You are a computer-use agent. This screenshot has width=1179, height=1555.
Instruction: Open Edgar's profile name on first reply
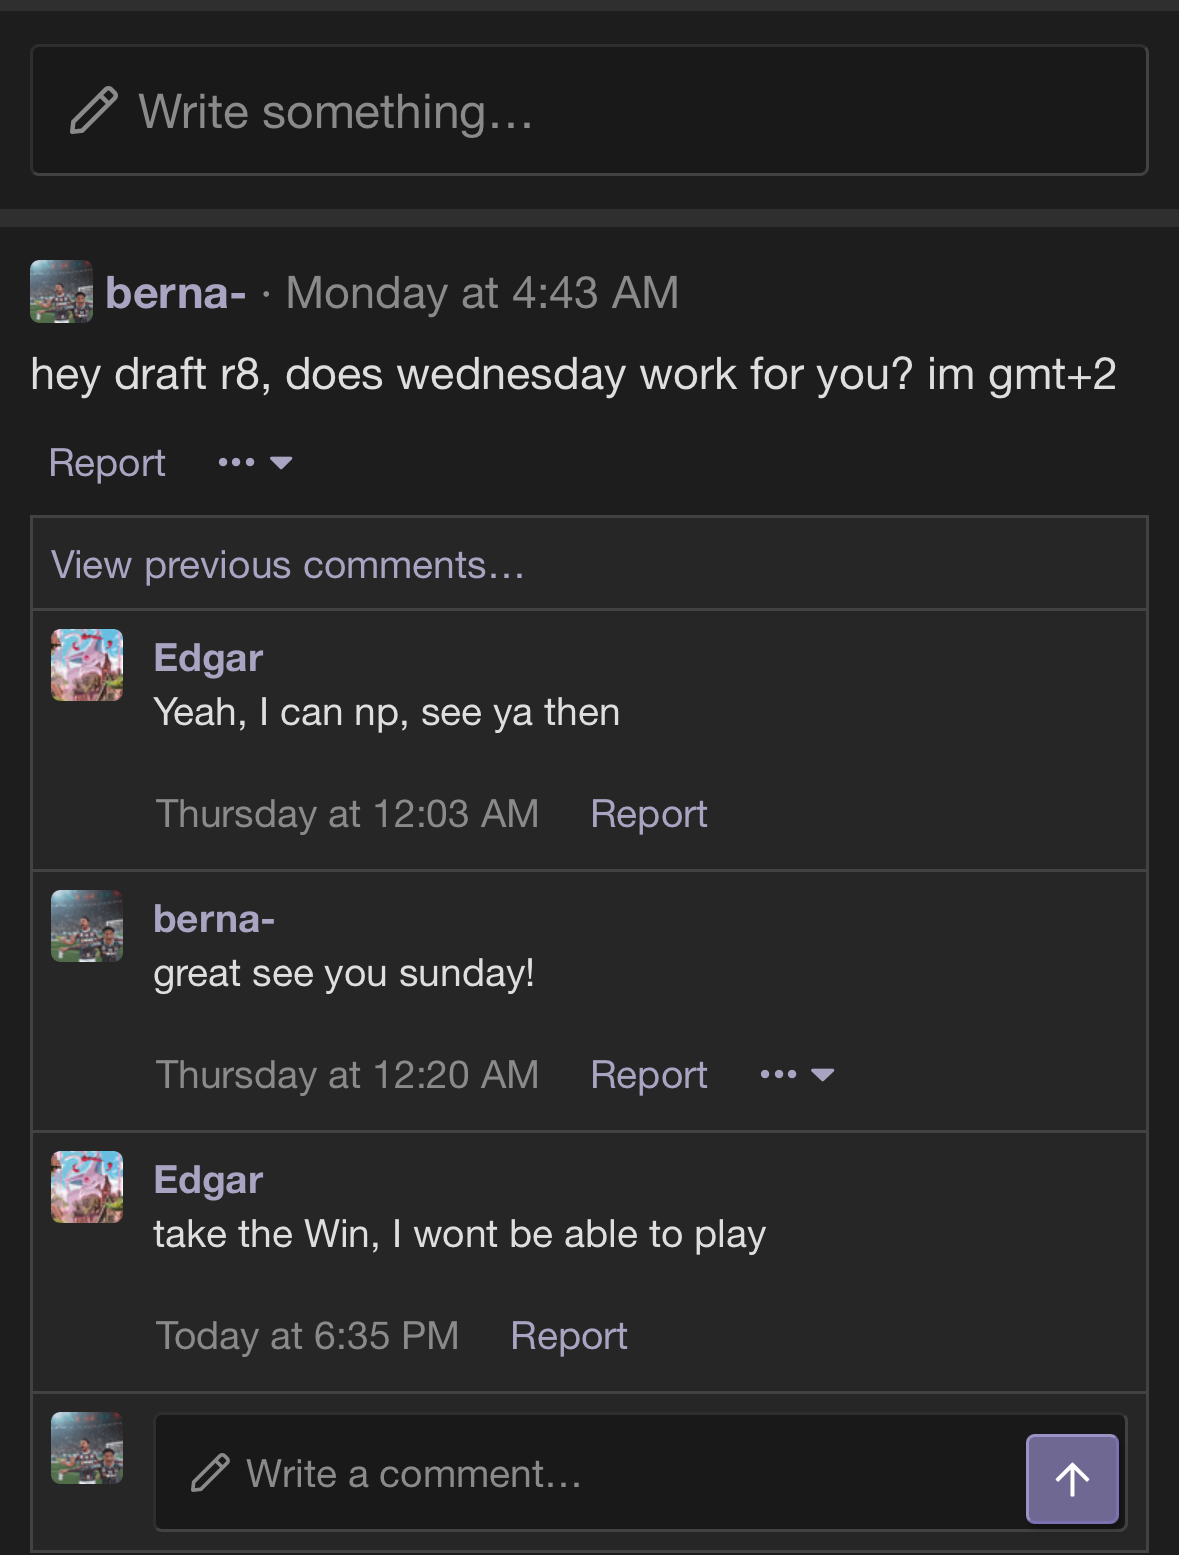(208, 658)
